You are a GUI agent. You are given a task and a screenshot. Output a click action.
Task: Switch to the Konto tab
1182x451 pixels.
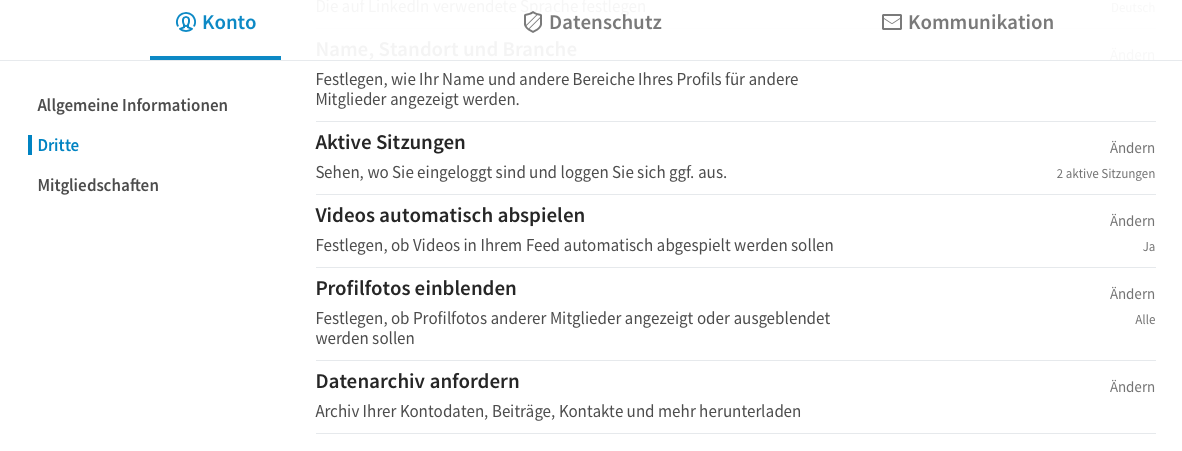(x=216, y=23)
